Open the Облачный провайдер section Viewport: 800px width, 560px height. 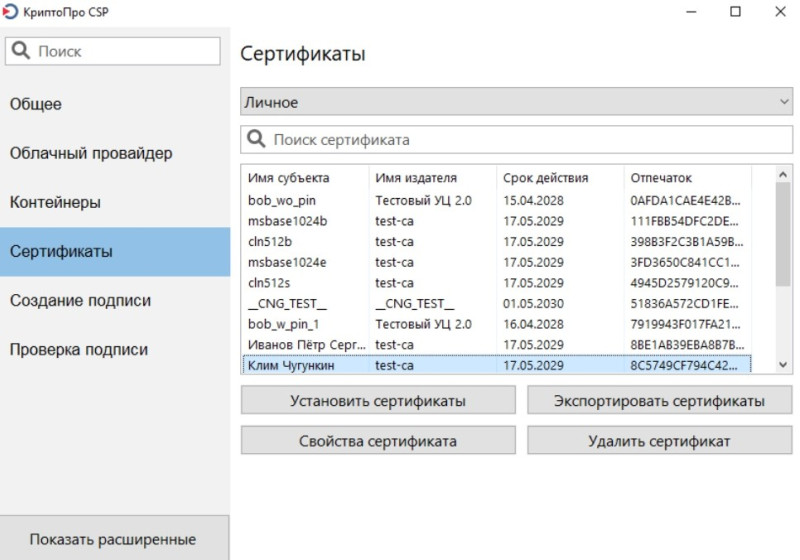(x=115, y=153)
